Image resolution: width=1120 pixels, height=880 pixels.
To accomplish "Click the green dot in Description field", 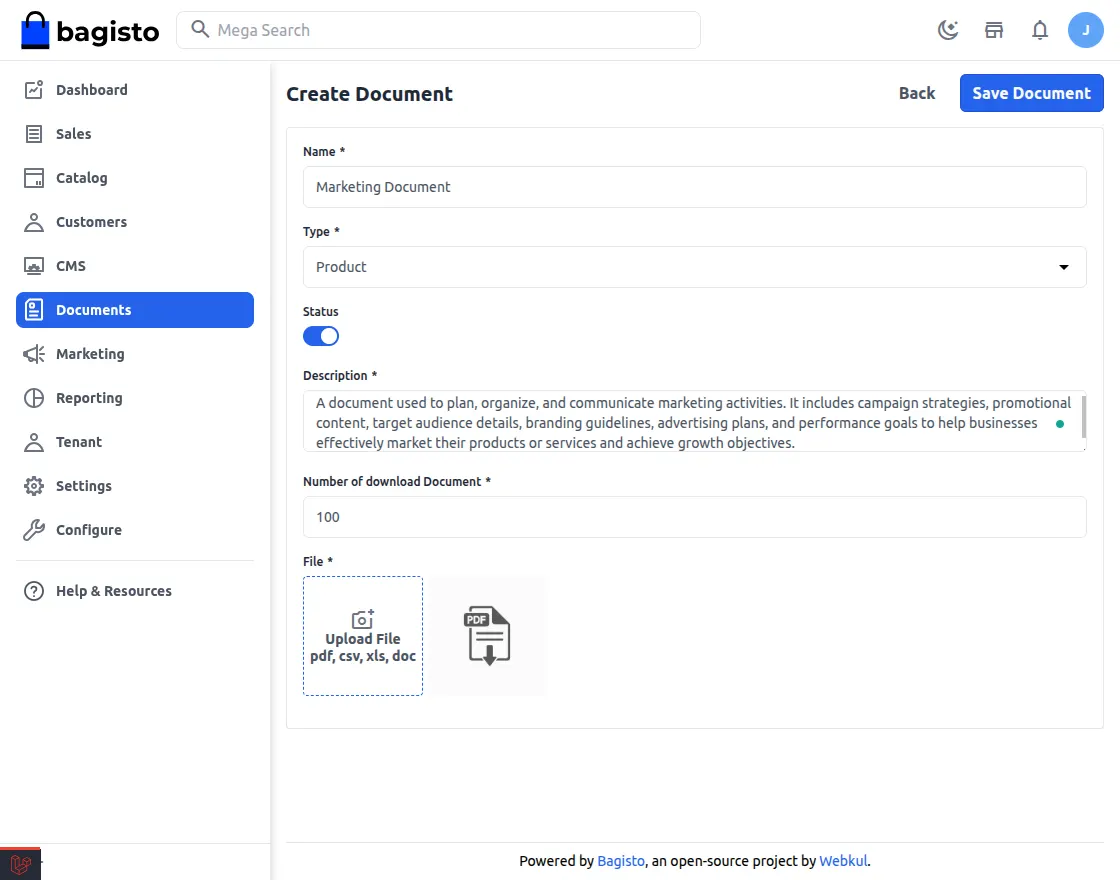I will pyautogui.click(x=1060, y=424).
